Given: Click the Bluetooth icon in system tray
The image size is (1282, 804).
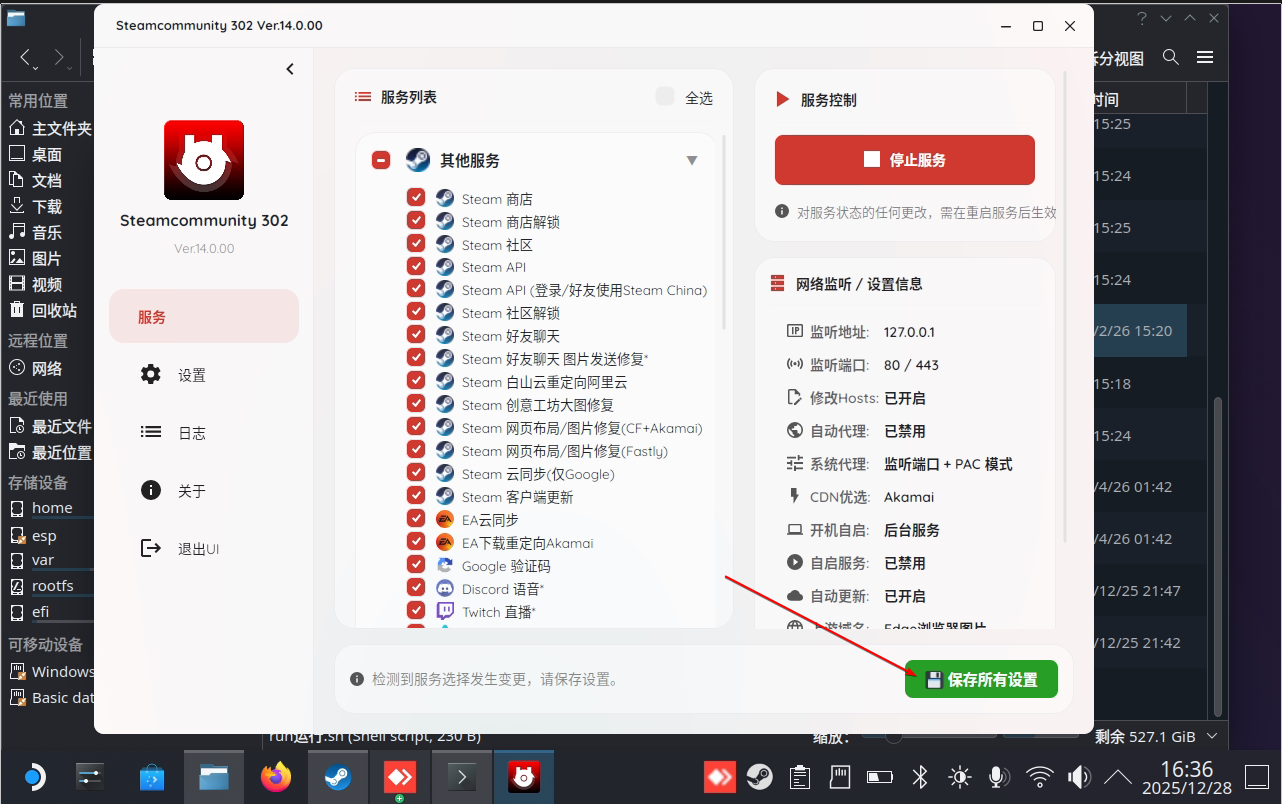Looking at the screenshot, I should click(920, 777).
